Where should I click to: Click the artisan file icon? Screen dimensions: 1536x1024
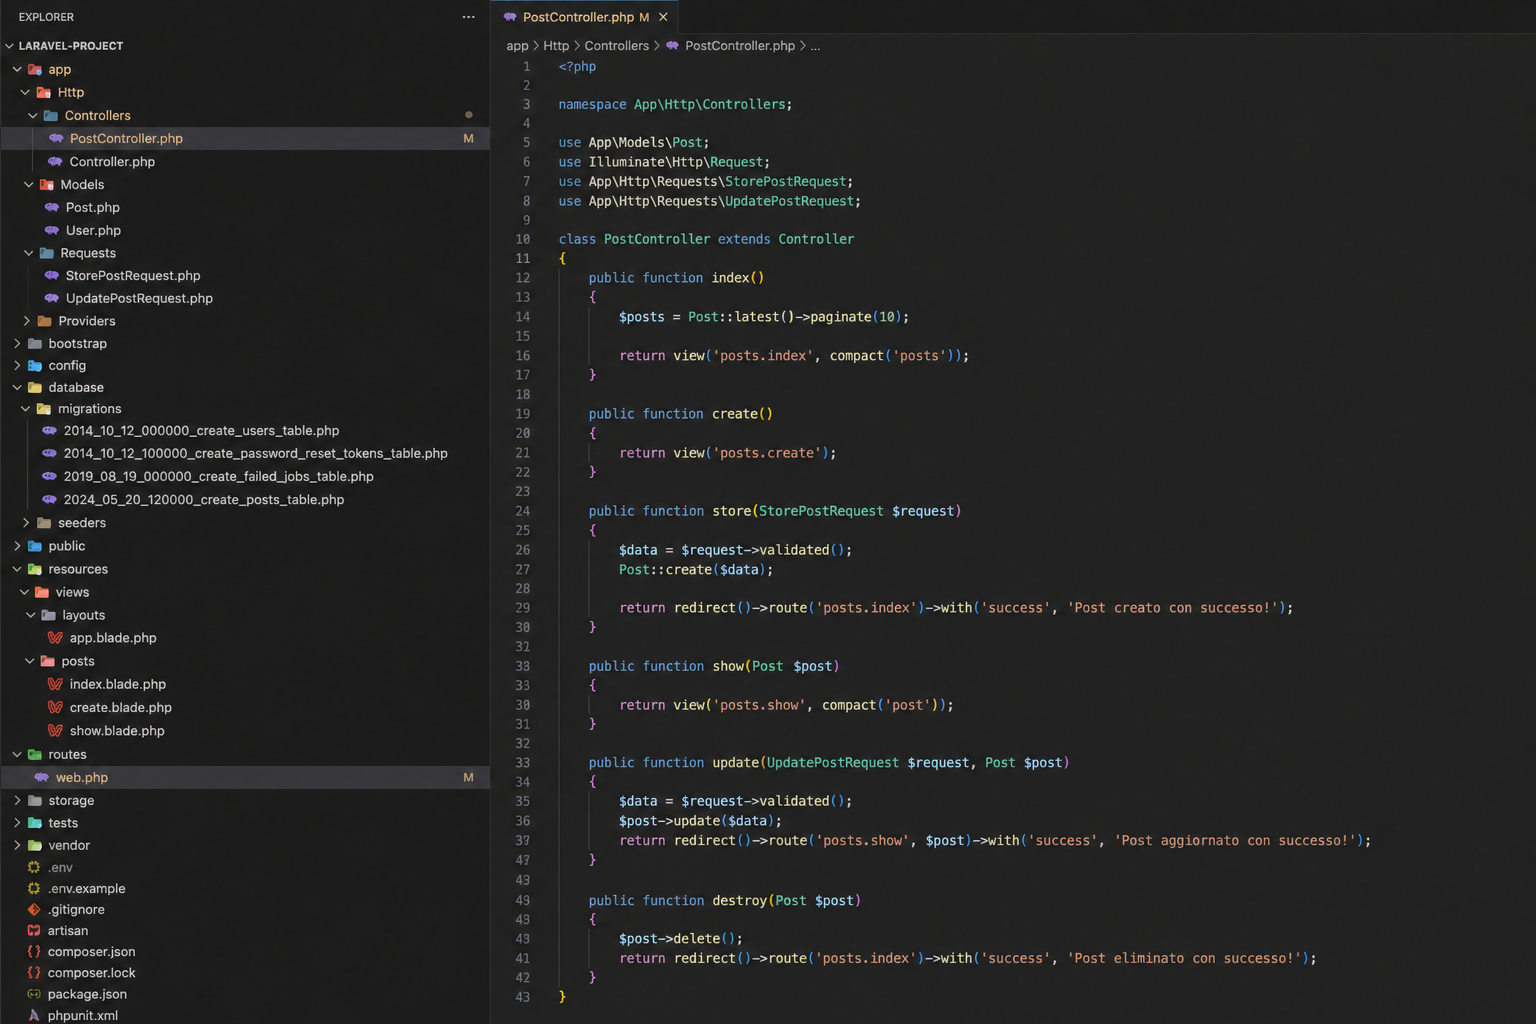click(34, 930)
